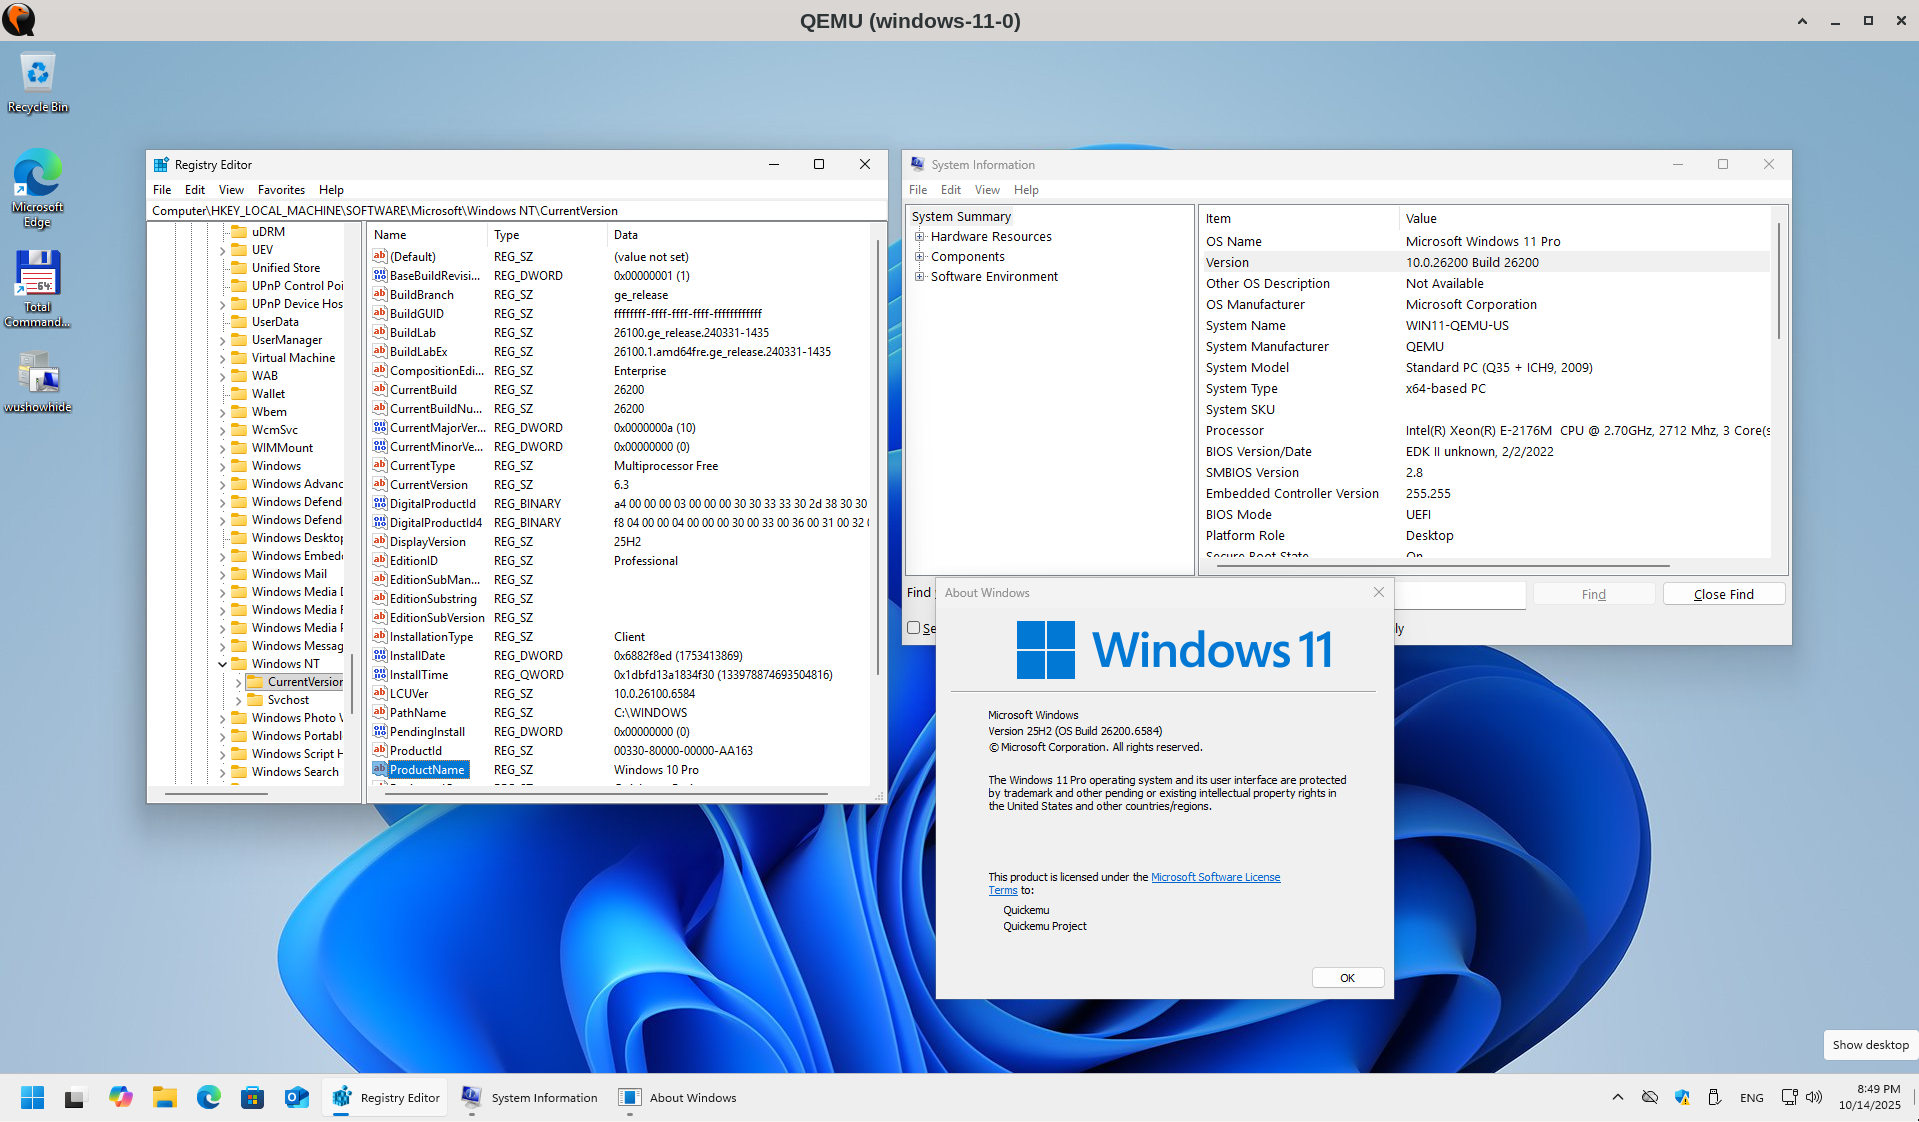Screen dimensions: 1919x1122
Task: Open File Explorer from the taskbar
Action: tap(165, 1097)
